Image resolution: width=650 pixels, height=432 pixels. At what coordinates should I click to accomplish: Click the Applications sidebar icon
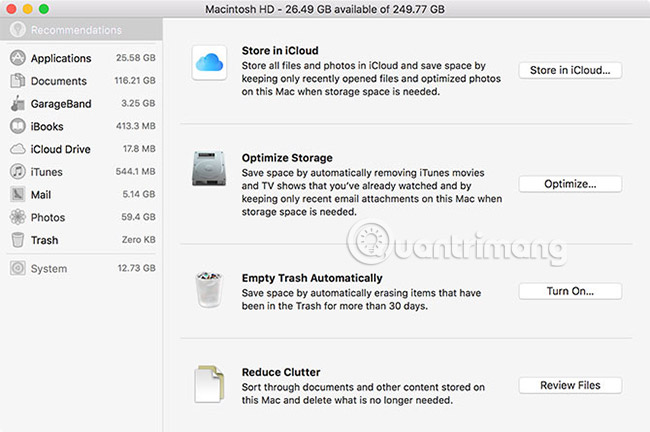[18, 58]
